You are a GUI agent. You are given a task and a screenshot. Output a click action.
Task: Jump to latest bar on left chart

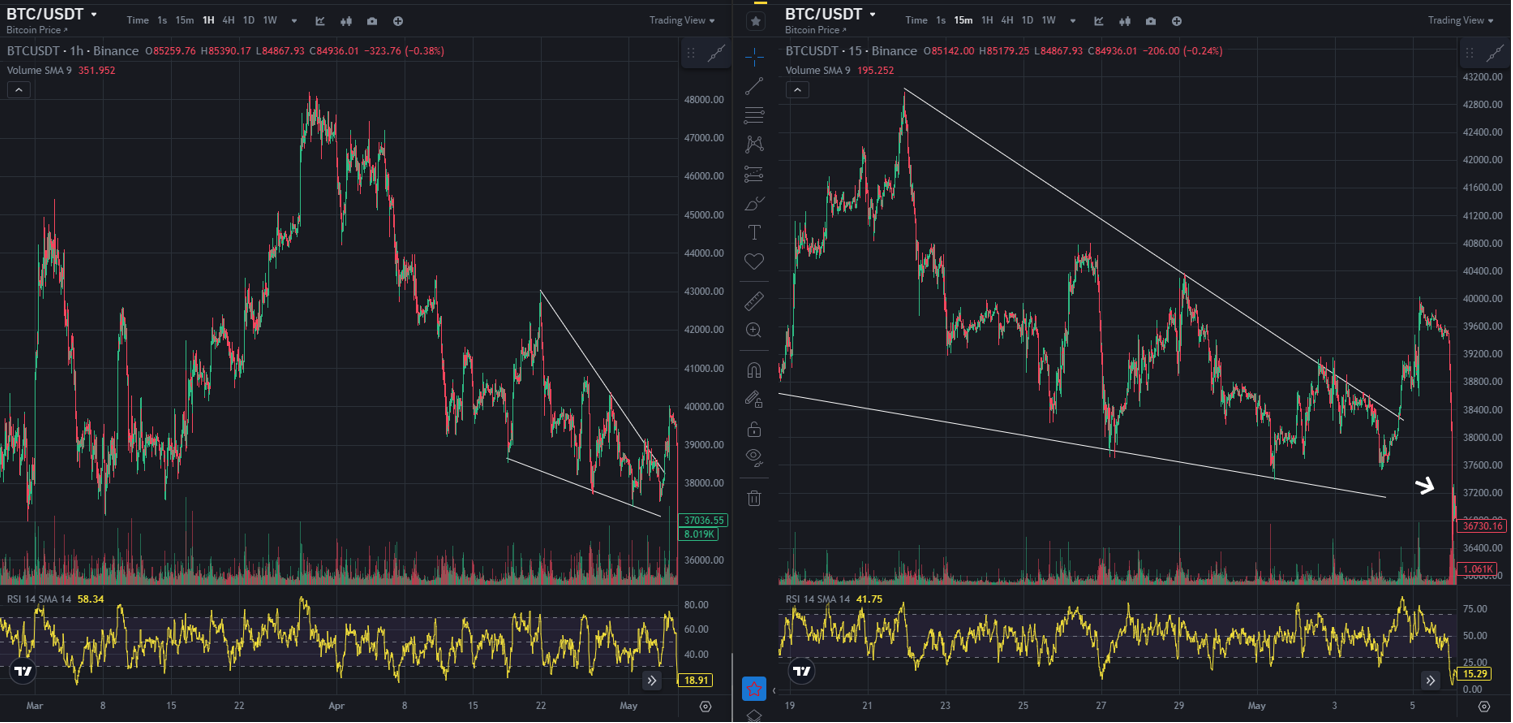click(x=652, y=680)
